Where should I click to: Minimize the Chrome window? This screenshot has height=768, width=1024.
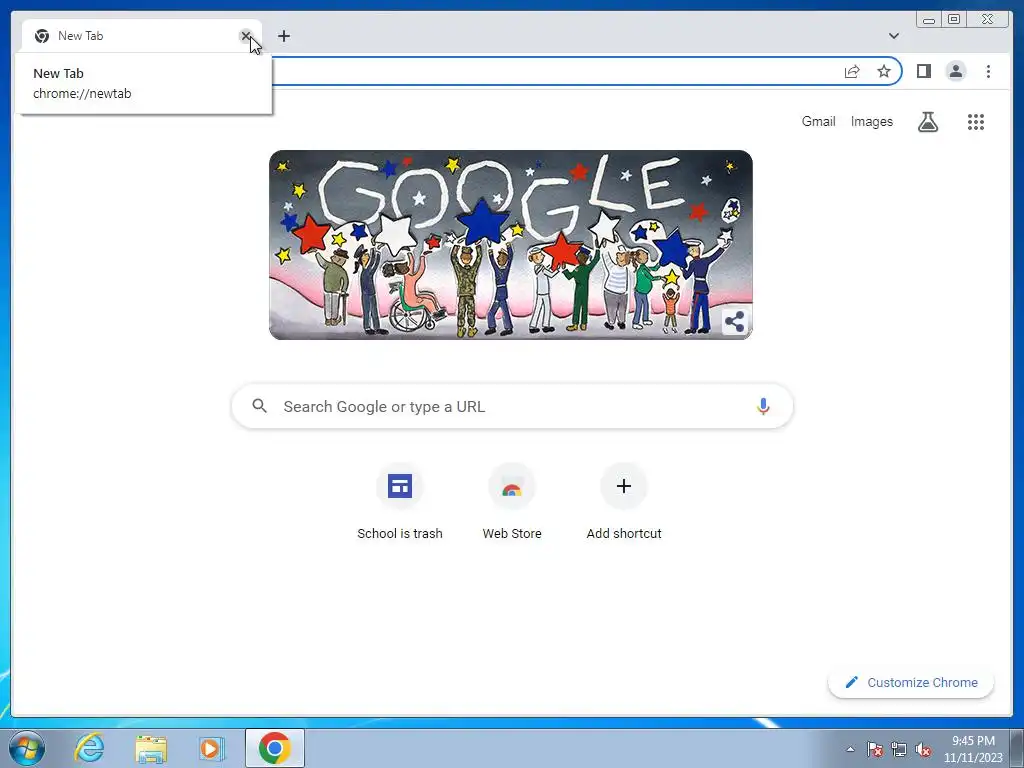coord(929,19)
